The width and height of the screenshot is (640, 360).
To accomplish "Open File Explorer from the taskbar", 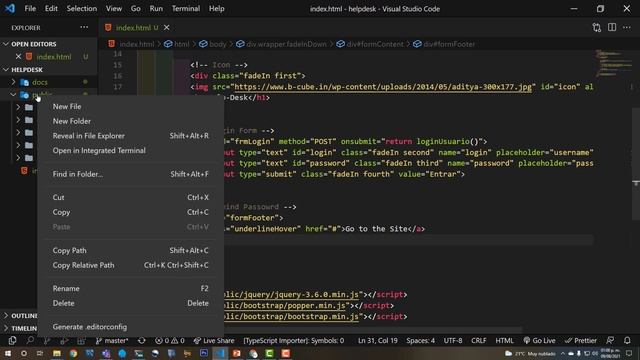I will (x=57, y=353).
